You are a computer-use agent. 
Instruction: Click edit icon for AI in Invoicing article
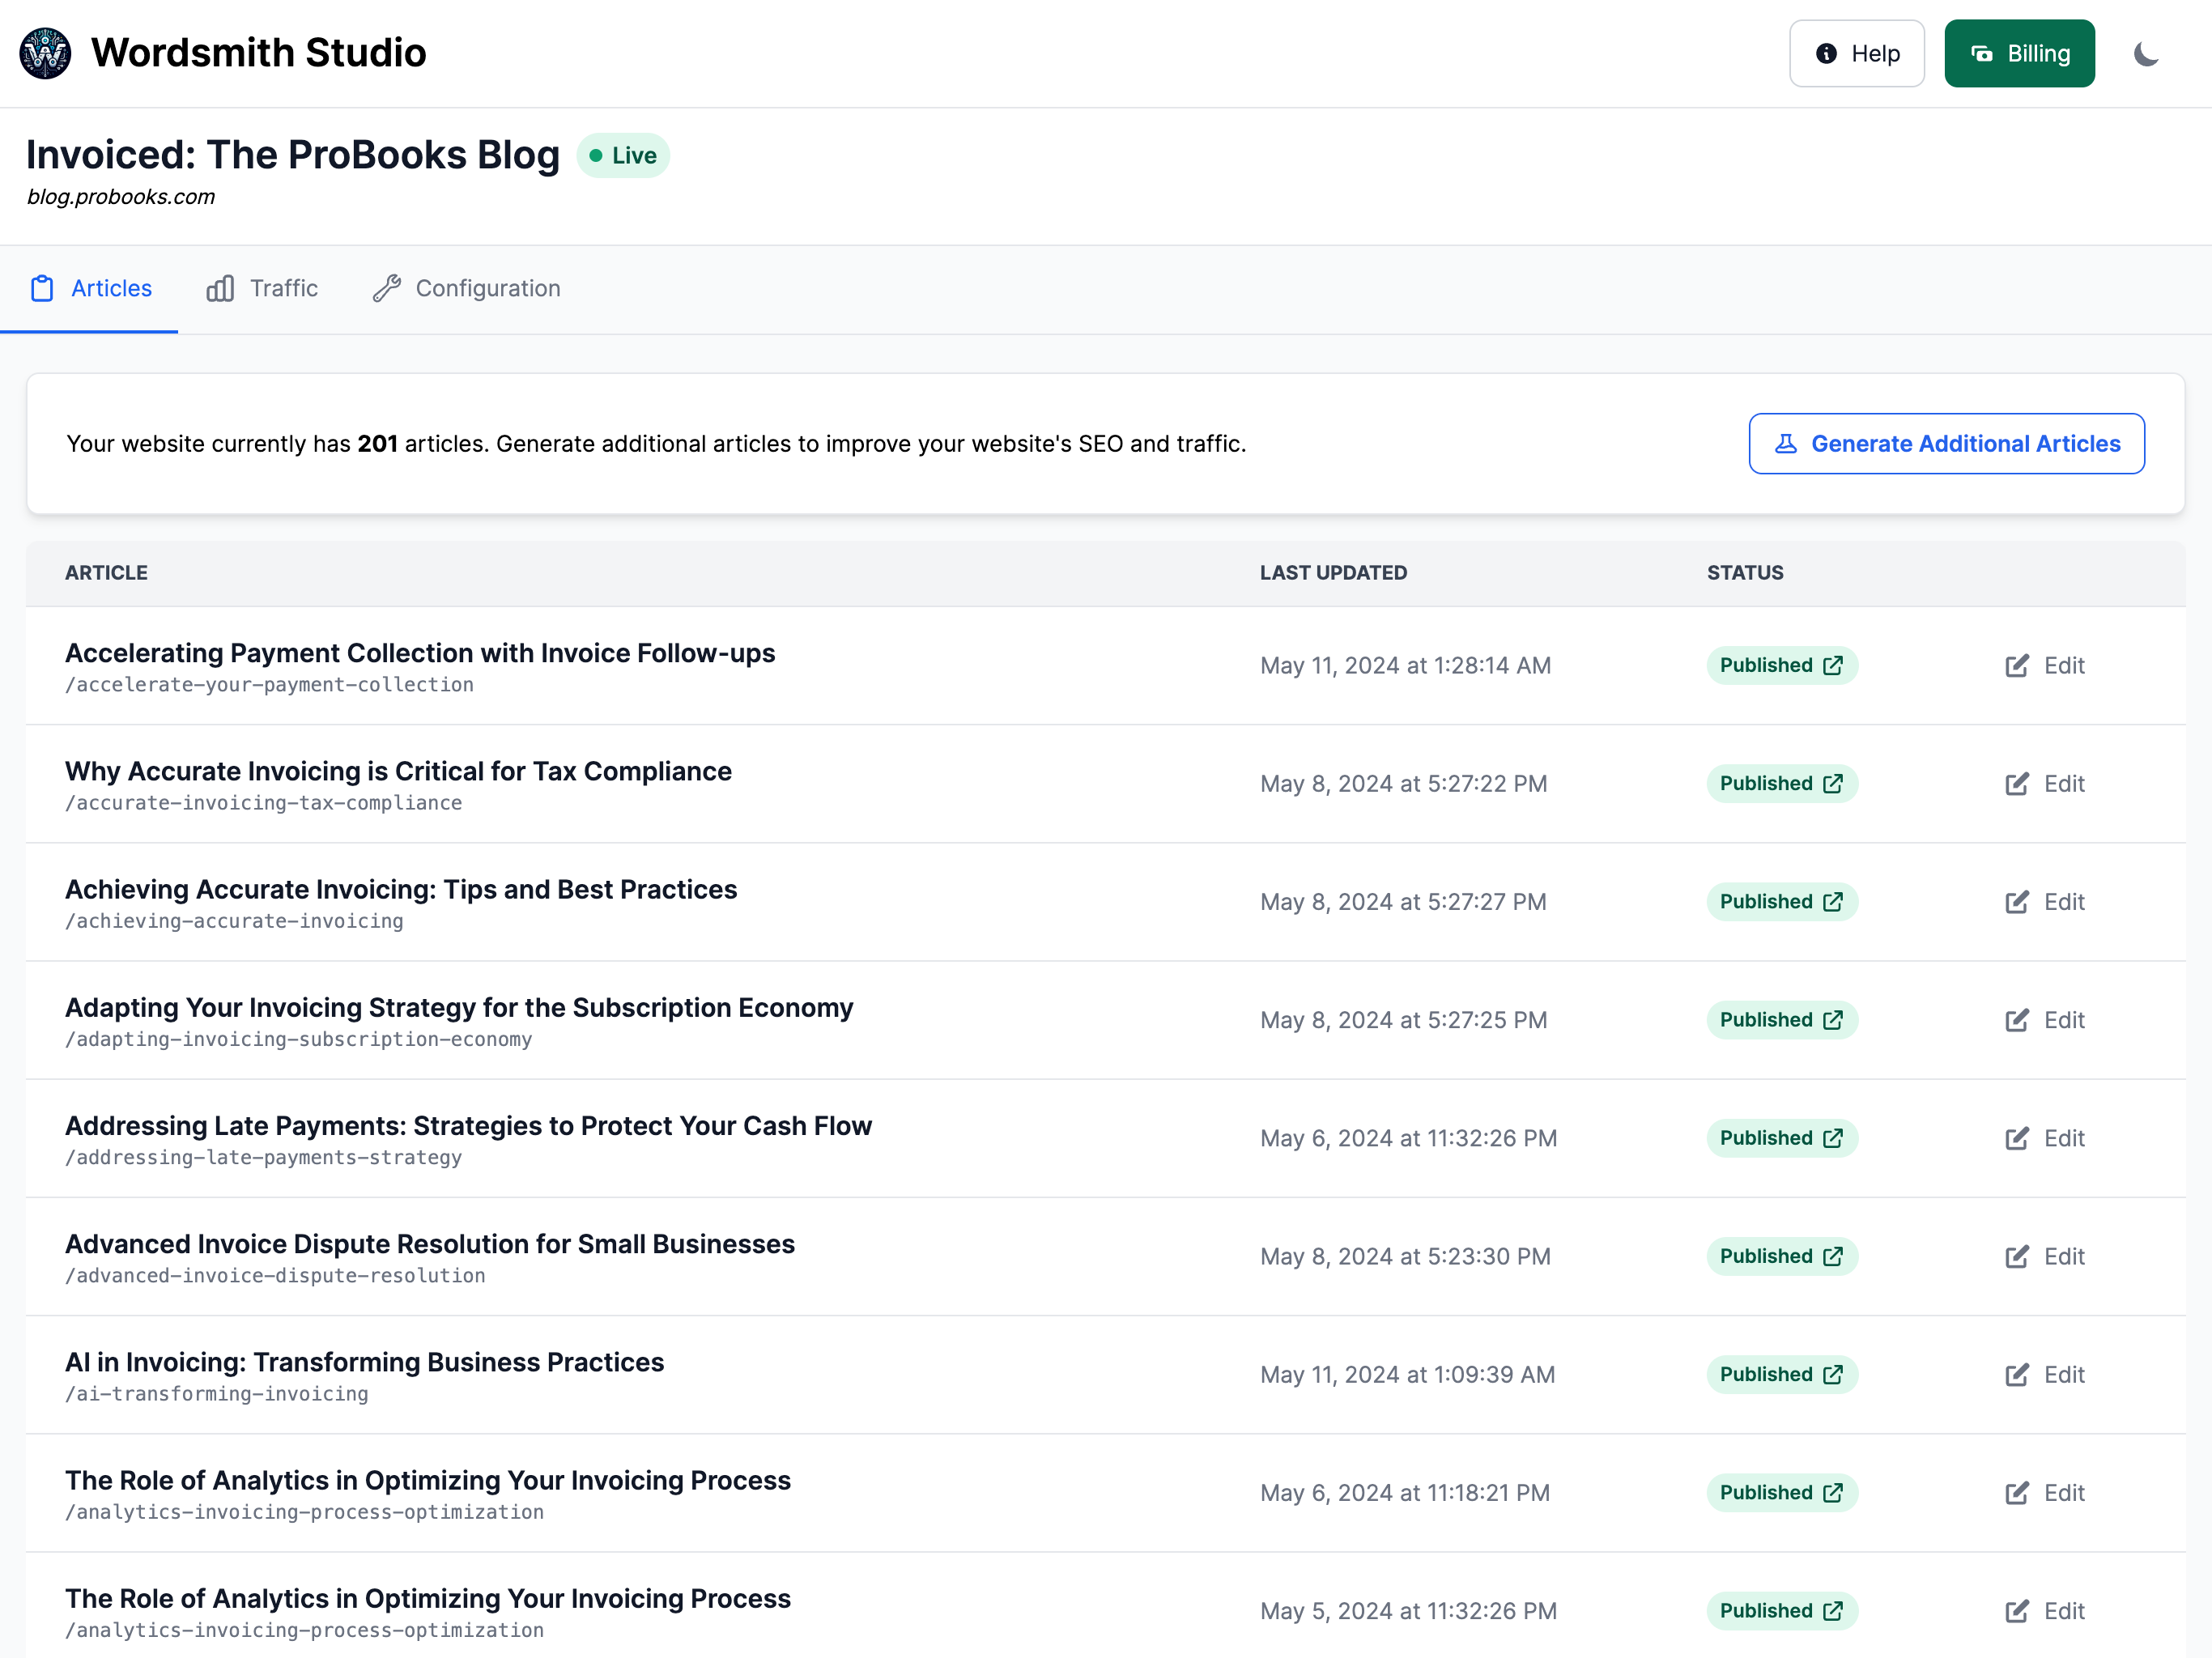(2016, 1375)
